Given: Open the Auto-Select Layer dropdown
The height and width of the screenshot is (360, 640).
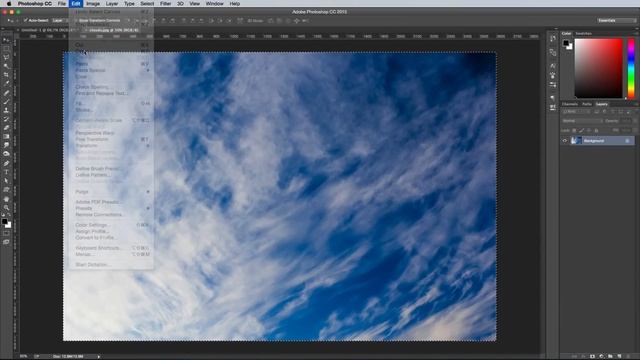Looking at the screenshot, I should [x=59, y=20].
